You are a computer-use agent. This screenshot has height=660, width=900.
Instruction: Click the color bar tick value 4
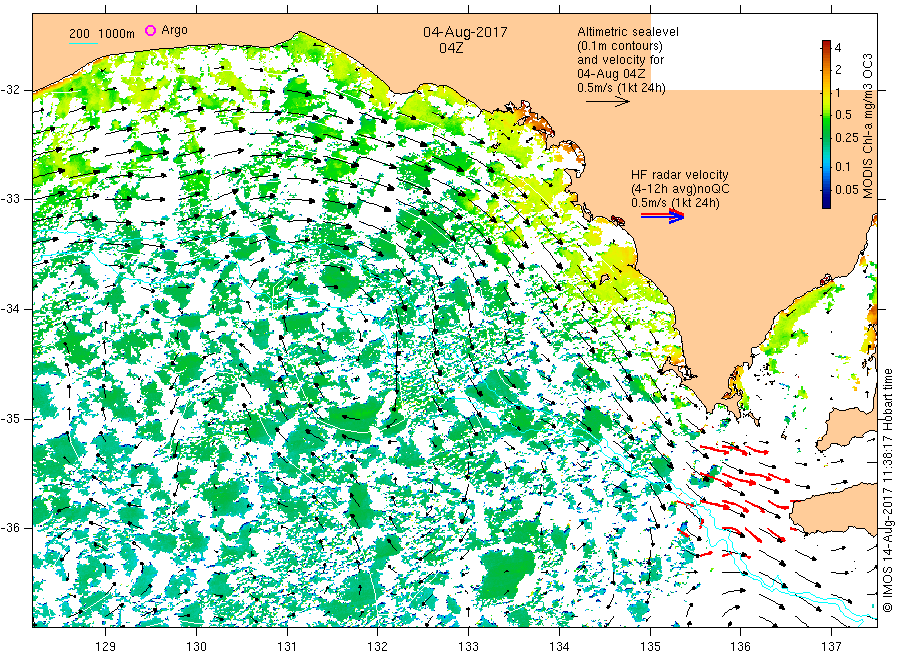tap(838, 48)
